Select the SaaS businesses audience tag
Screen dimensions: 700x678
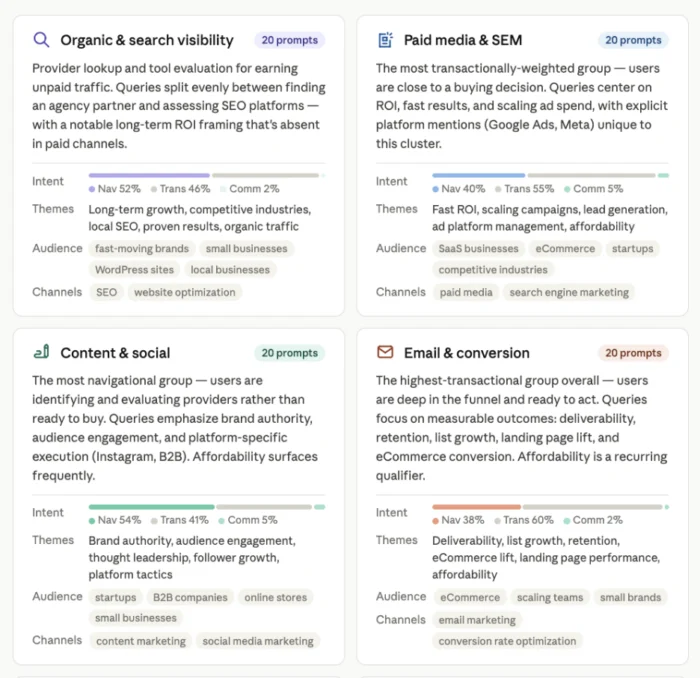point(479,249)
